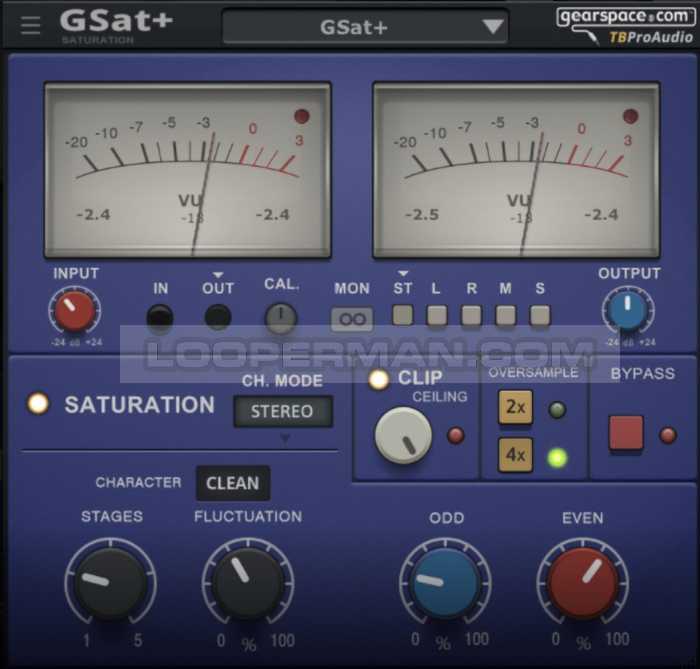
Task: Select the M mid monitor button
Action: click(506, 316)
